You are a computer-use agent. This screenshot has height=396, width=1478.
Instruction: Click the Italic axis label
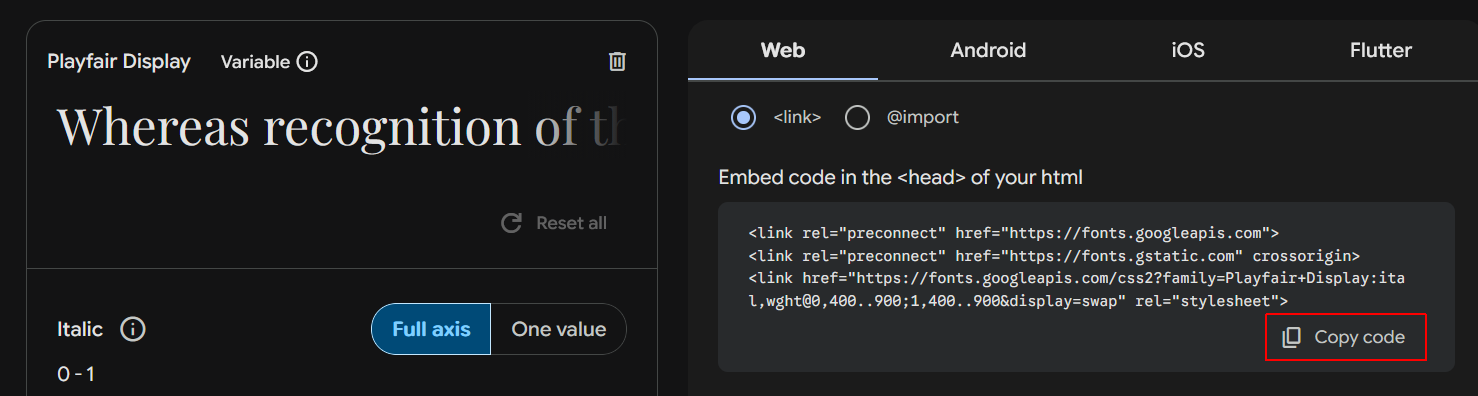[80, 329]
